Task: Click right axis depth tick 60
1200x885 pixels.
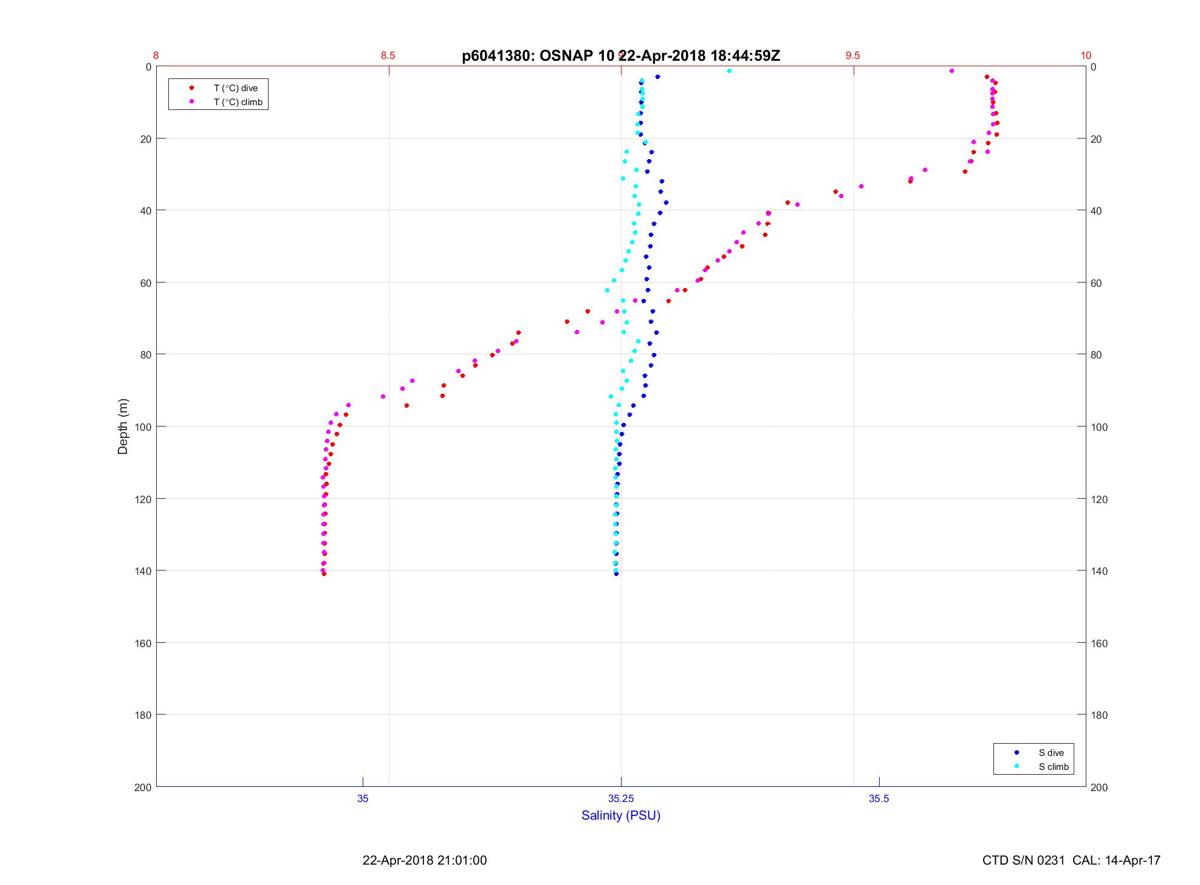Action: tap(1097, 283)
